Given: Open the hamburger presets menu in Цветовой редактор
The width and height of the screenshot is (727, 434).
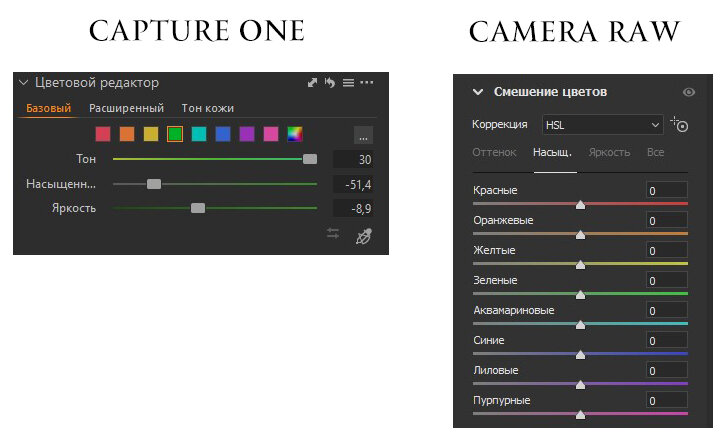Looking at the screenshot, I should (348, 83).
